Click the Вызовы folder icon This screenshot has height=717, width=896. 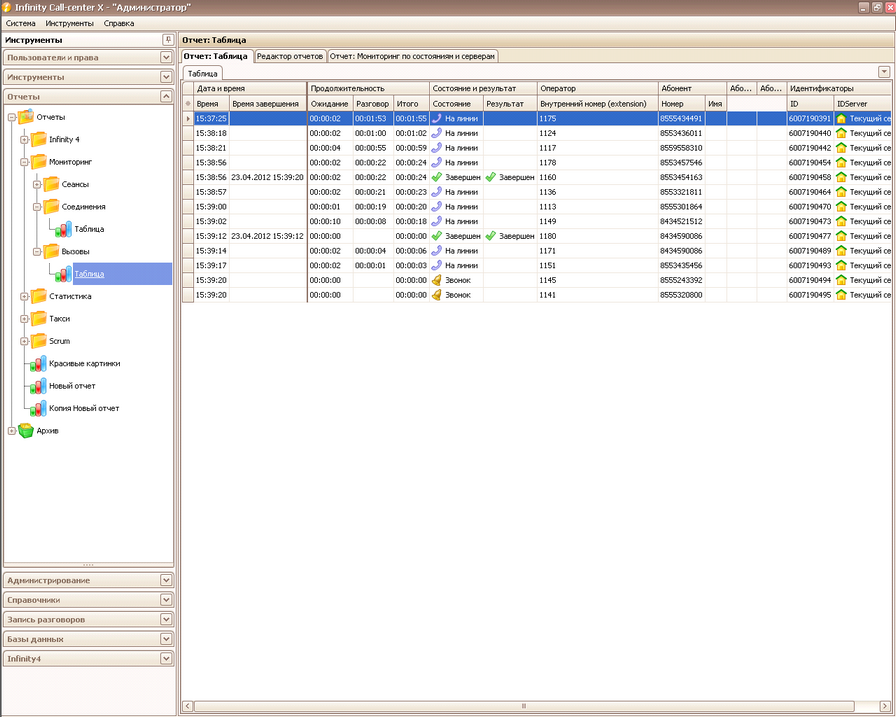pyautogui.click(x=51, y=251)
